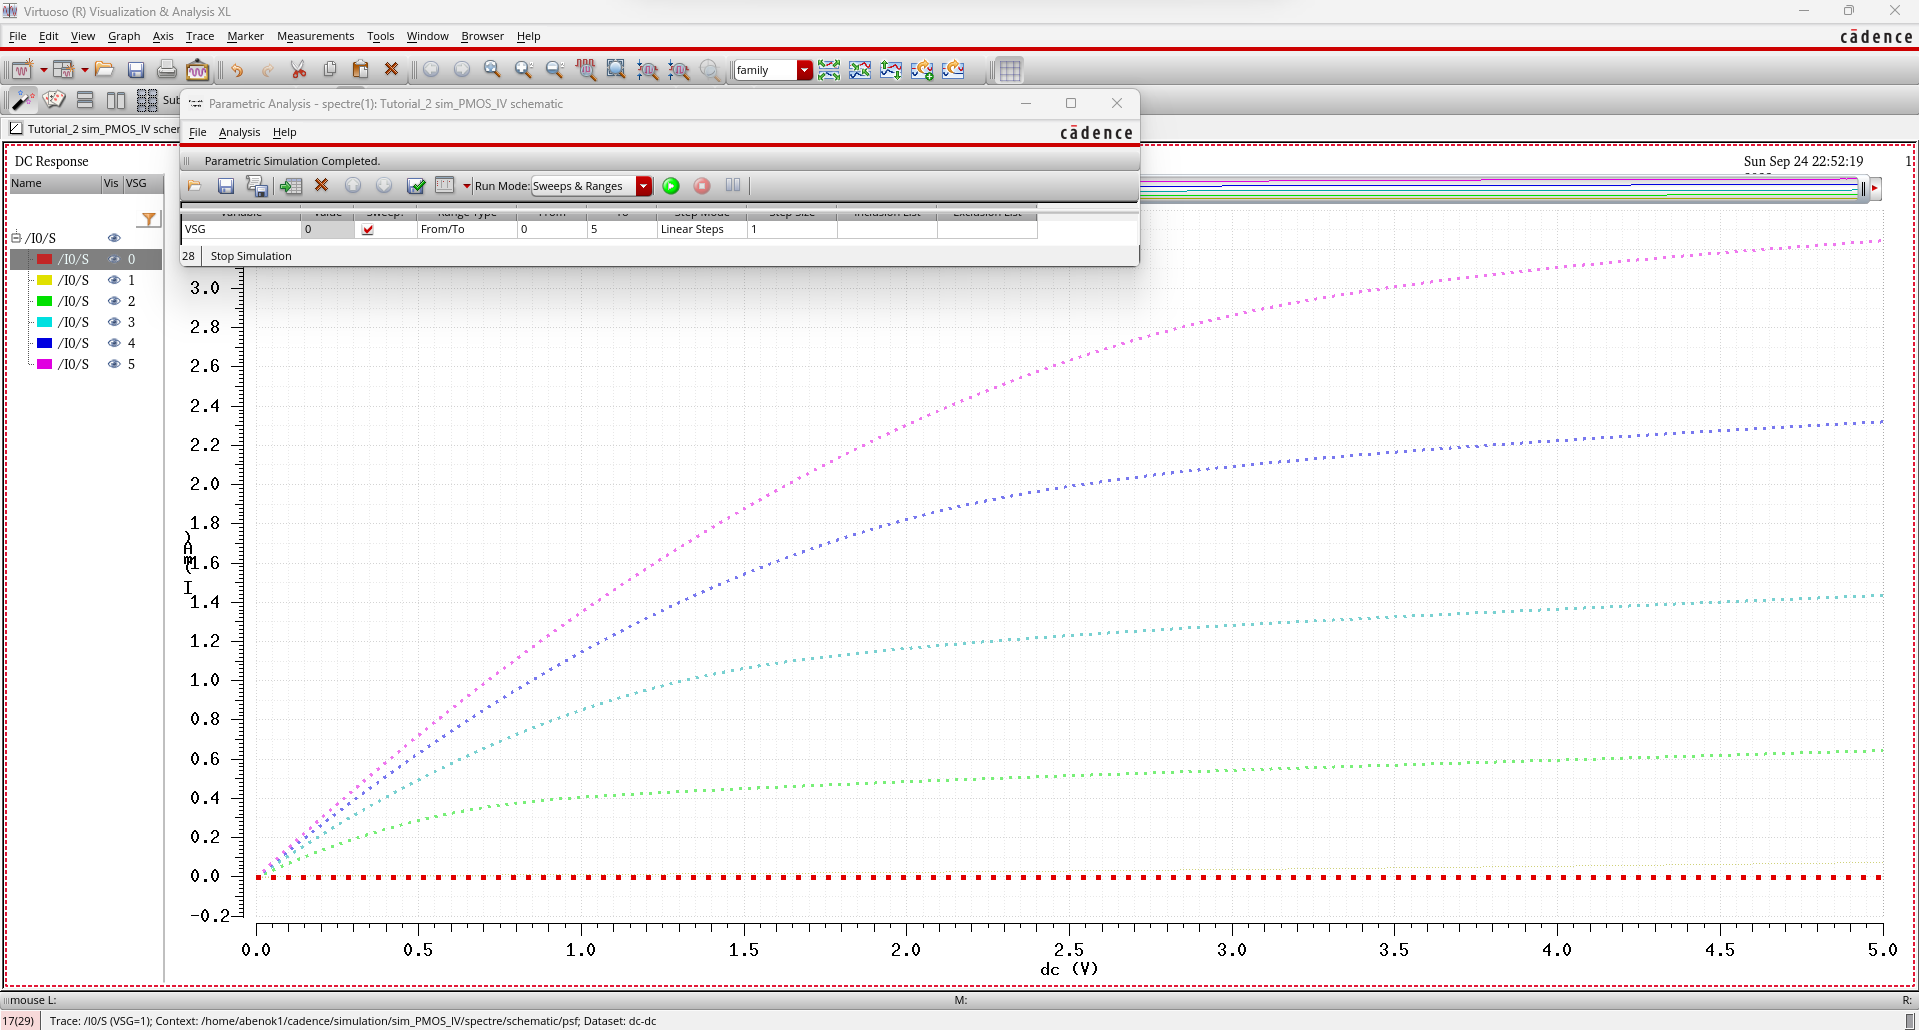Viewport: 1919px width, 1030px height.
Task: Open the columns view dropdown arrow in Parametric Analysis
Action: pos(466,186)
